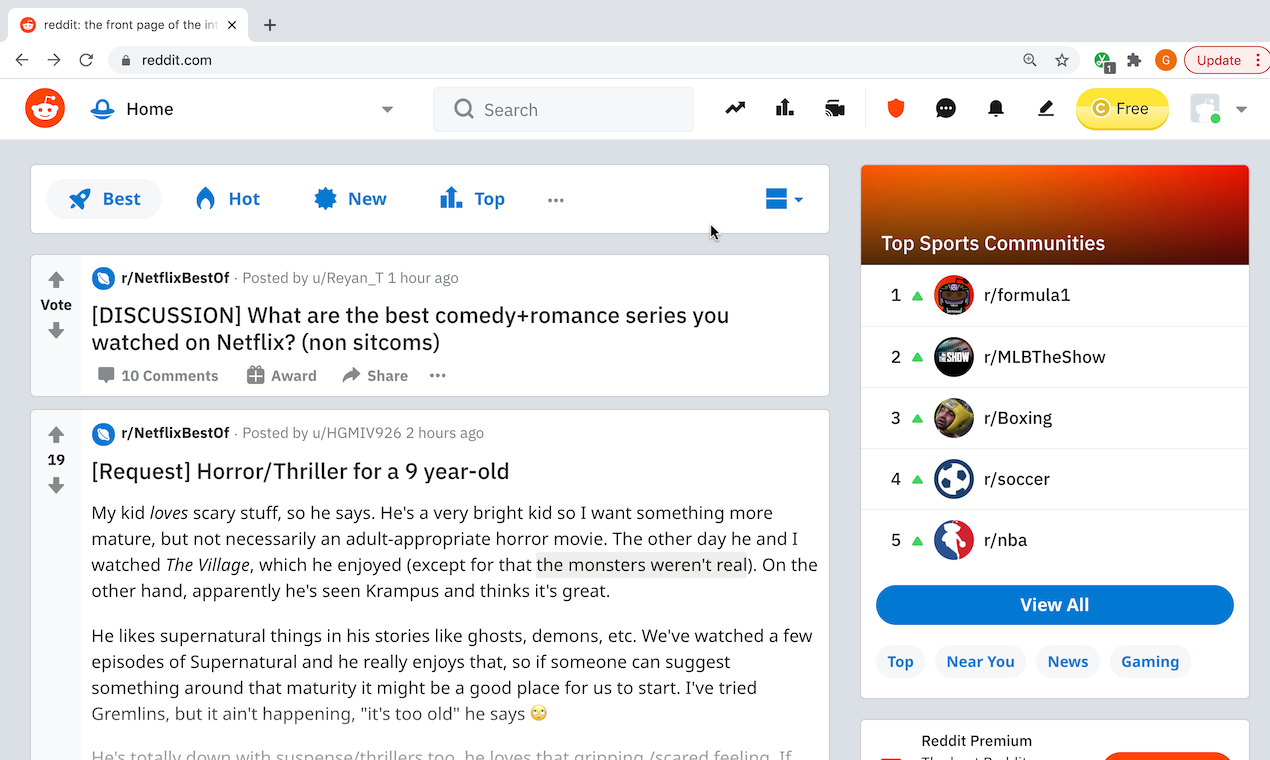Image resolution: width=1270 pixels, height=760 pixels.
Task: Click the green extension icon with badge
Action: [1104, 61]
